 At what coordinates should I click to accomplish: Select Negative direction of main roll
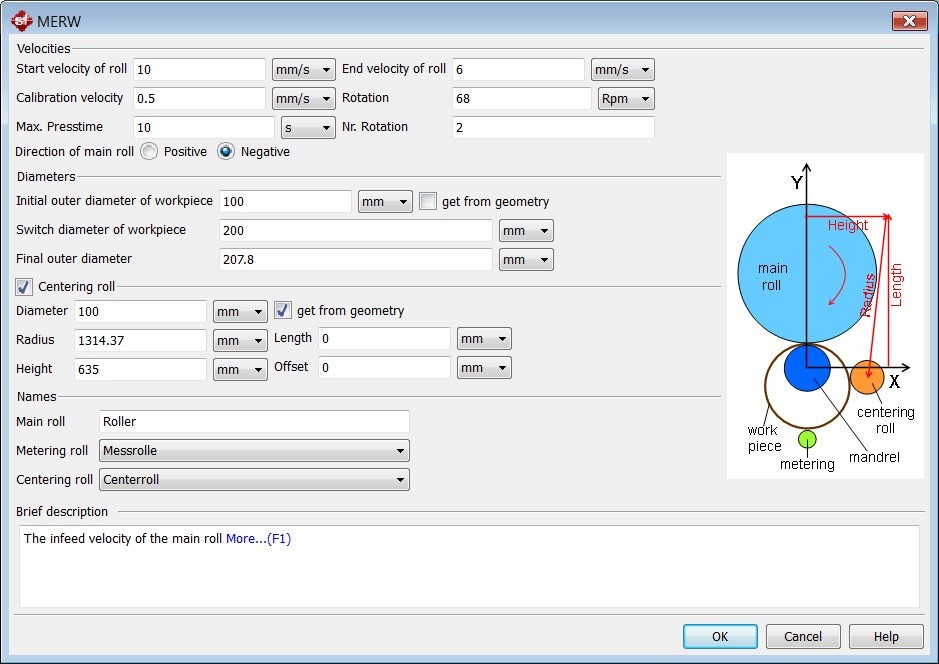pos(226,151)
